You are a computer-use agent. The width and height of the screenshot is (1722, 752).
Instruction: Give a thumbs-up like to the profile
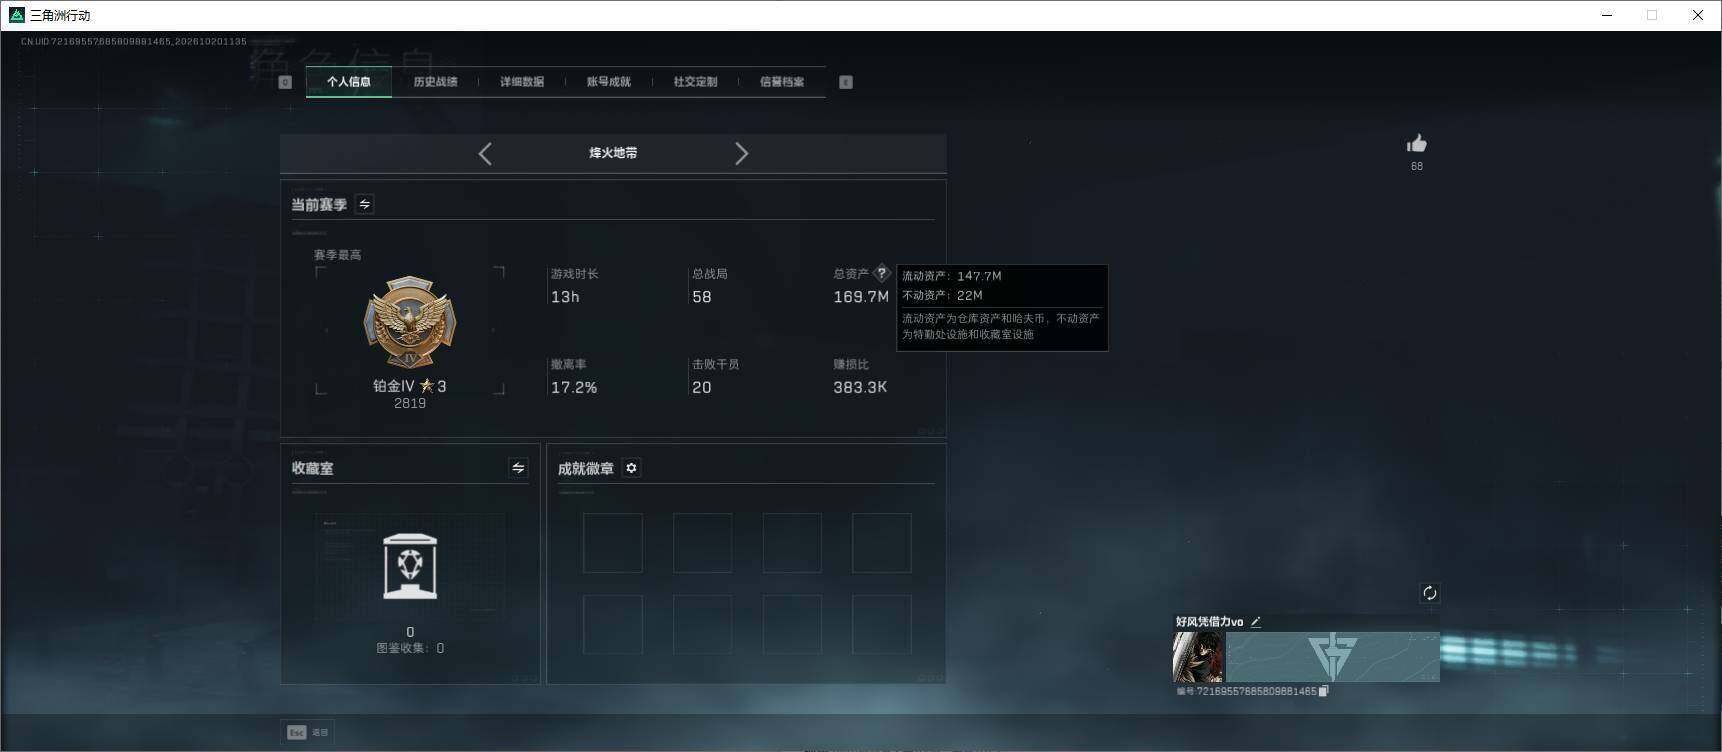pos(1417,144)
